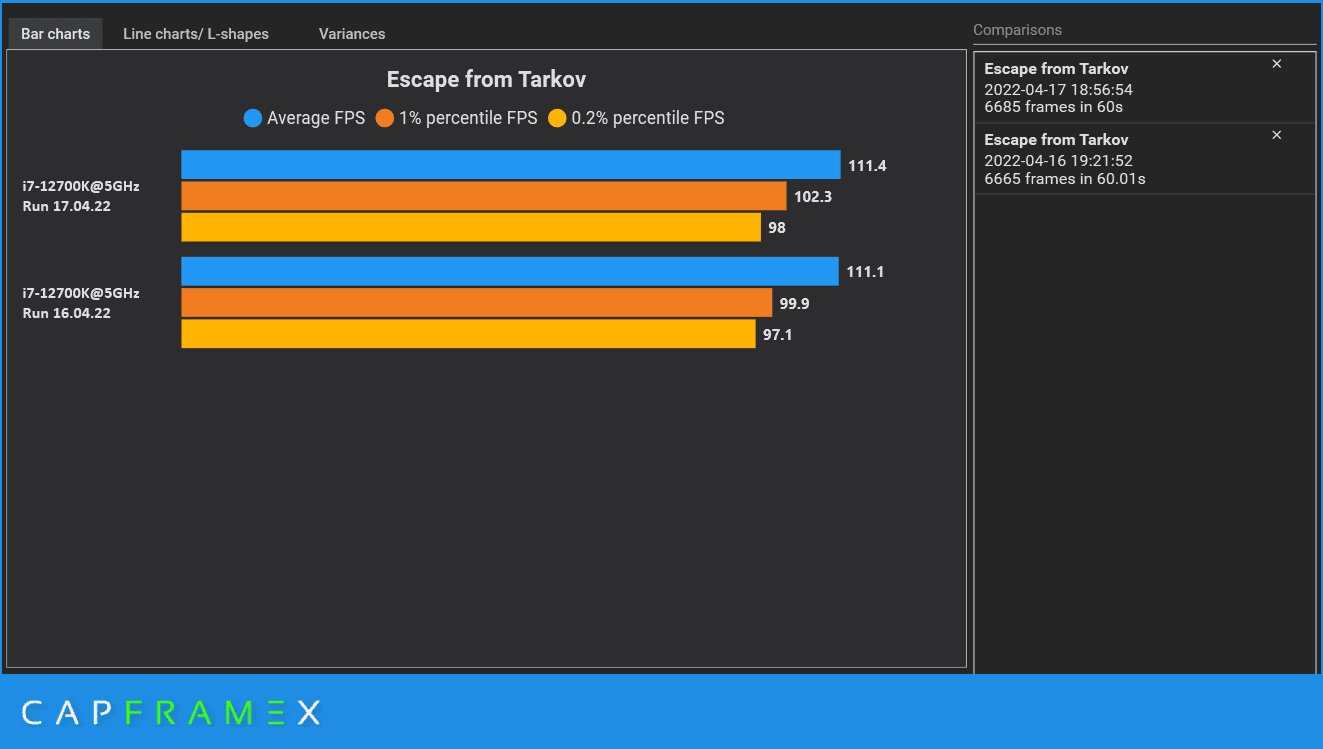Click the 98 0.2% percentile bar
The height and width of the screenshot is (749, 1323).
[x=471, y=227]
